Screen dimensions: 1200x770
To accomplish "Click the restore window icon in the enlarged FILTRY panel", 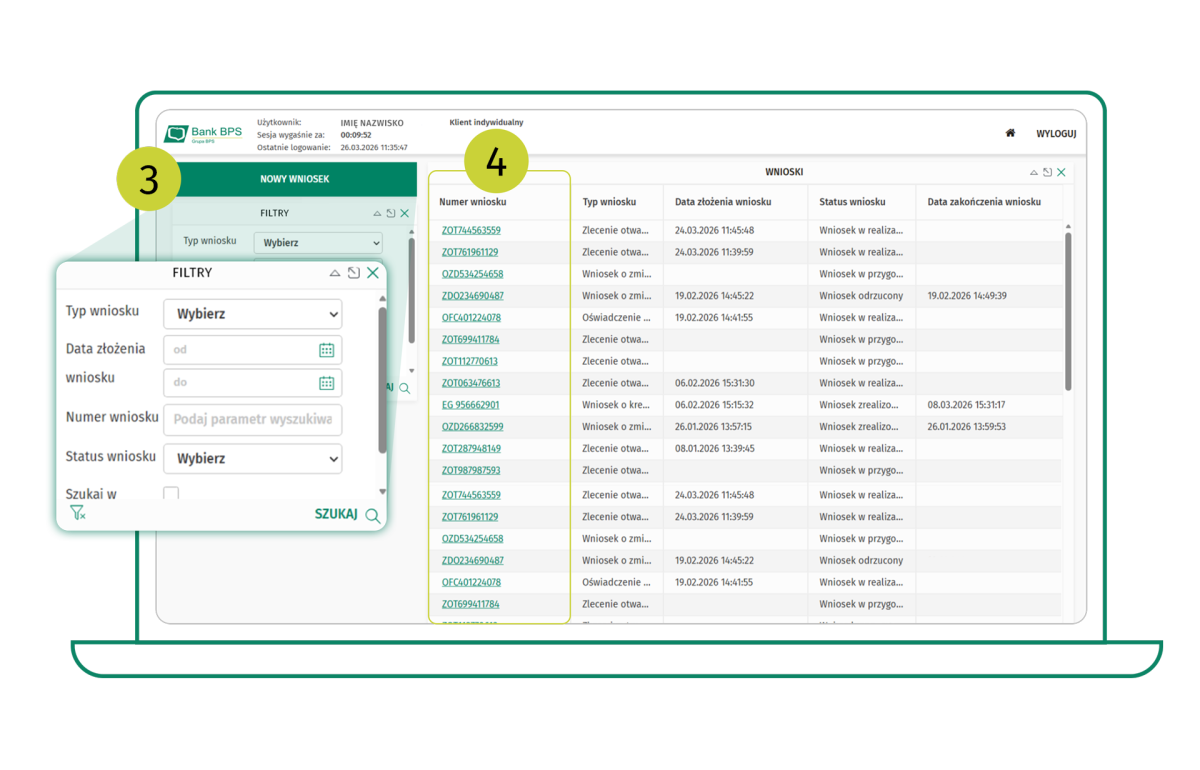I will (x=354, y=273).
